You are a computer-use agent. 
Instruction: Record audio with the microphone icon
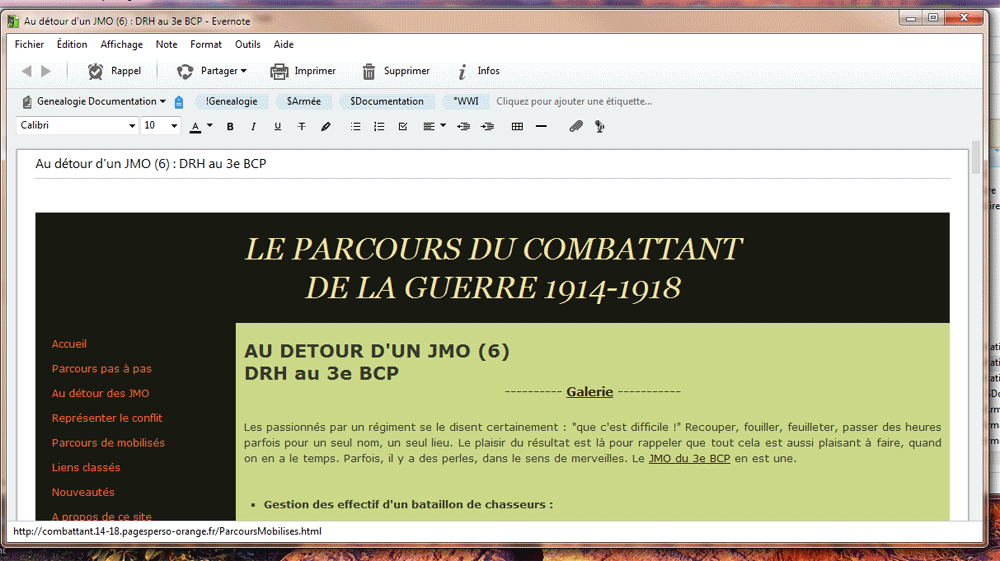click(599, 126)
